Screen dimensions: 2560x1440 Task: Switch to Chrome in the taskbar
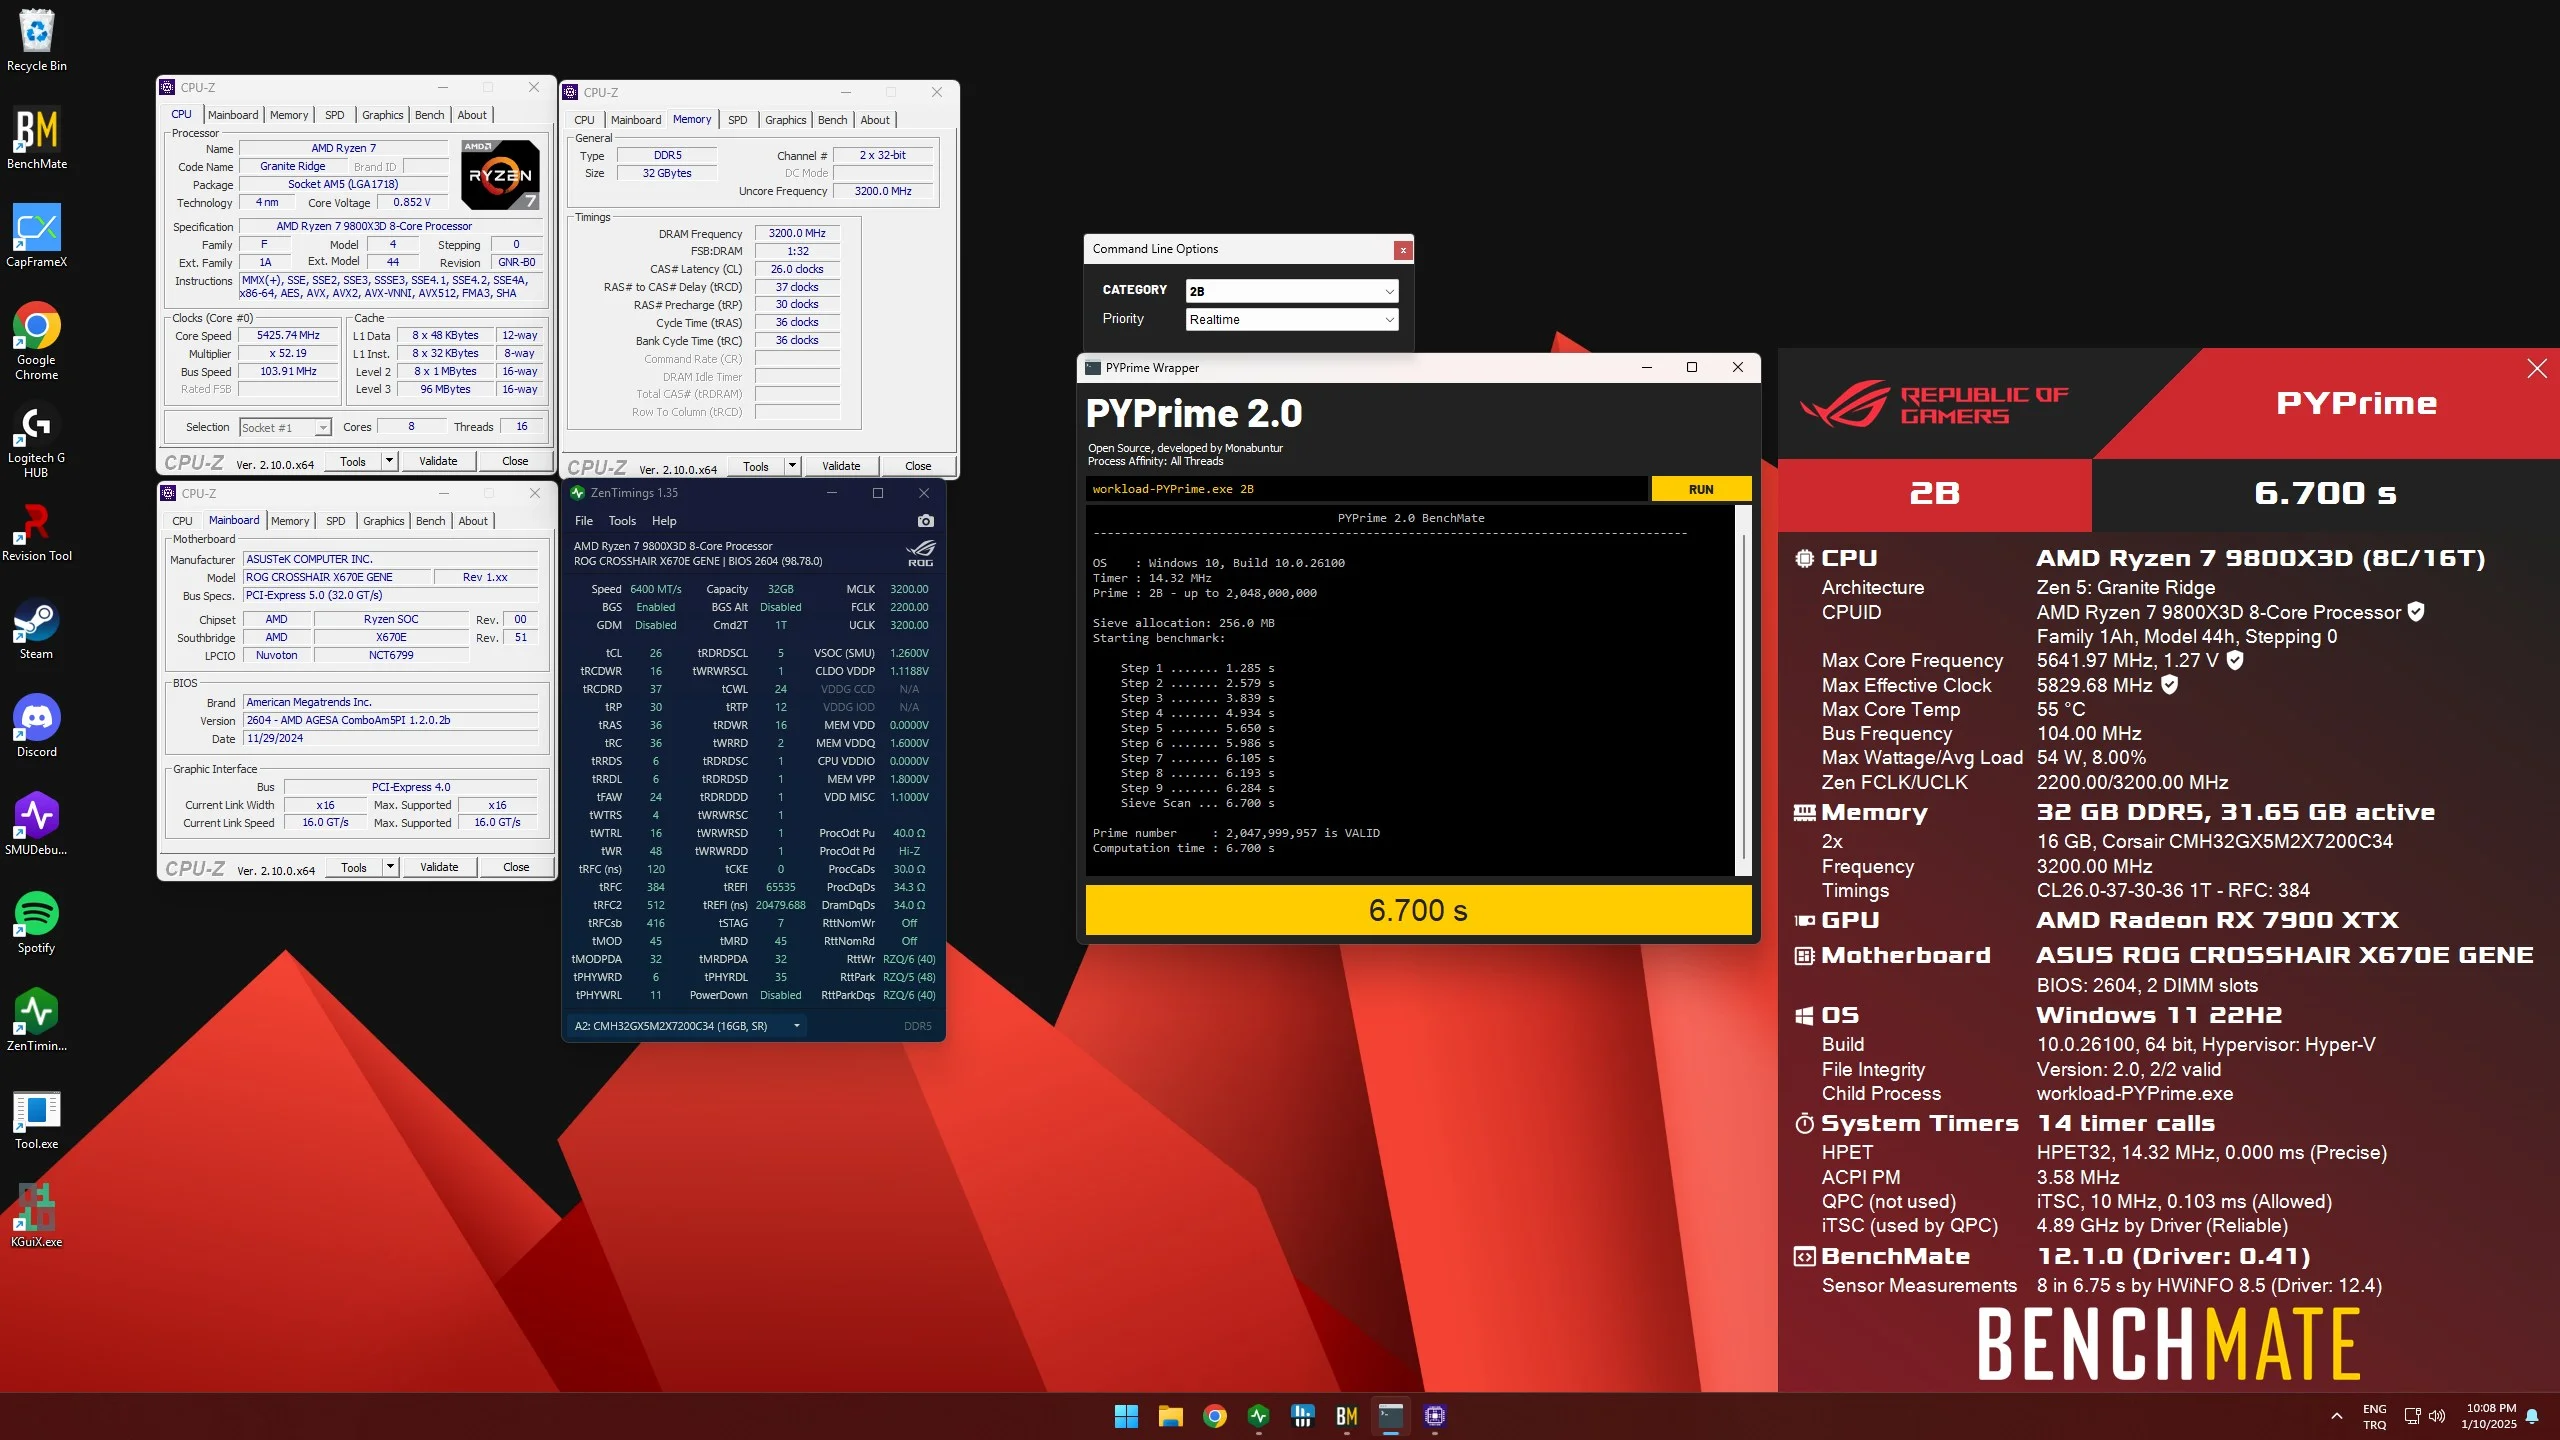[x=1214, y=1416]
